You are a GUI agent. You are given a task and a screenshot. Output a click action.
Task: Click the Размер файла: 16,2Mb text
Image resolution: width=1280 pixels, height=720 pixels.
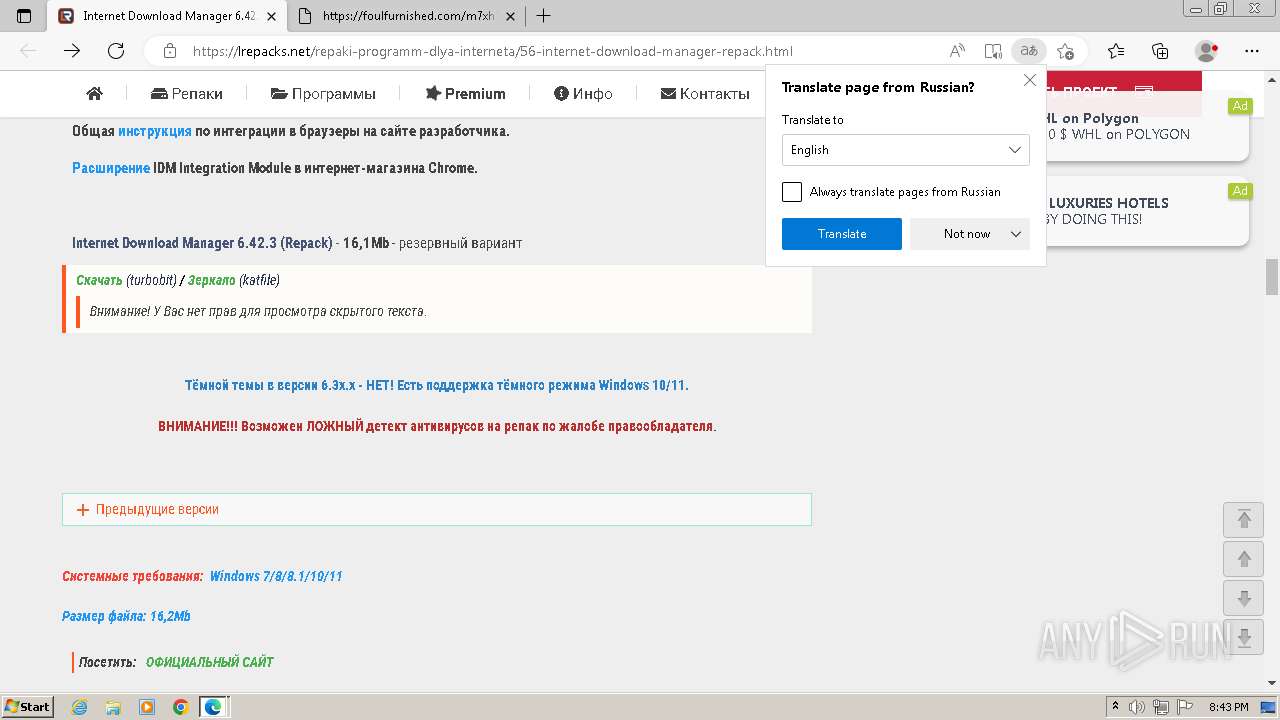(x=126, y=616)
